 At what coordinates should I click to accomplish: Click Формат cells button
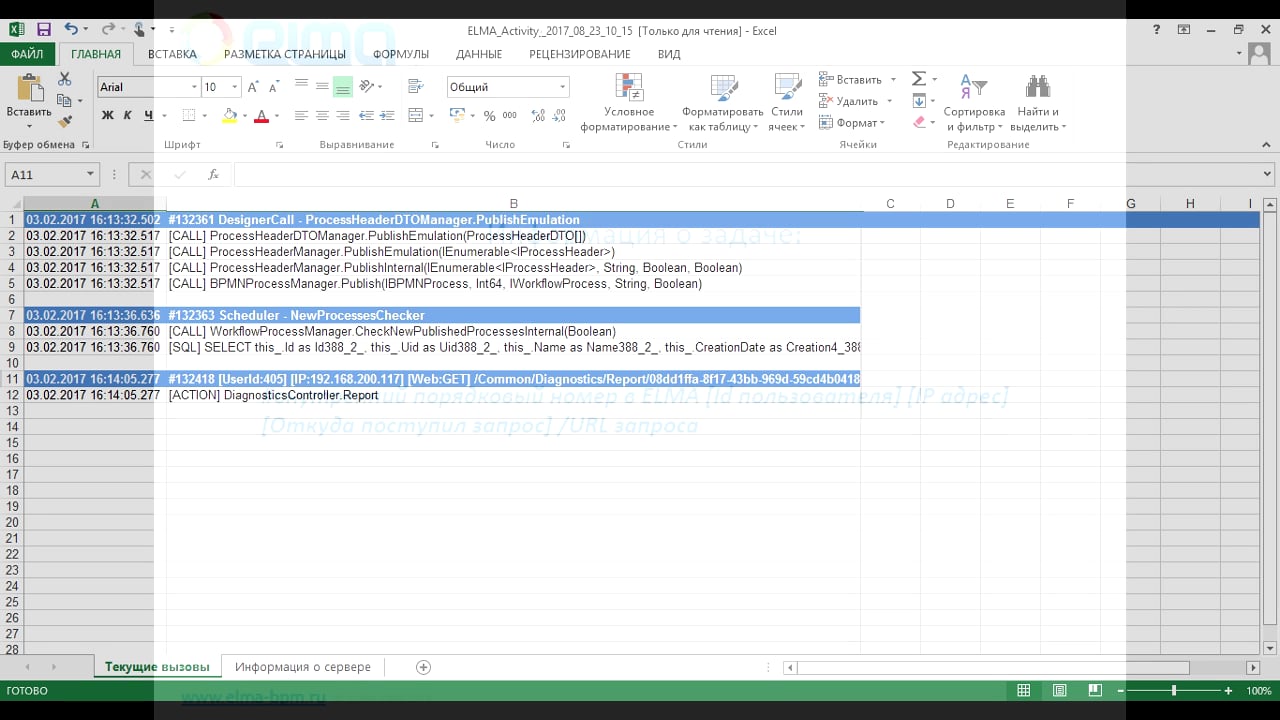click(x=852, y=122)
